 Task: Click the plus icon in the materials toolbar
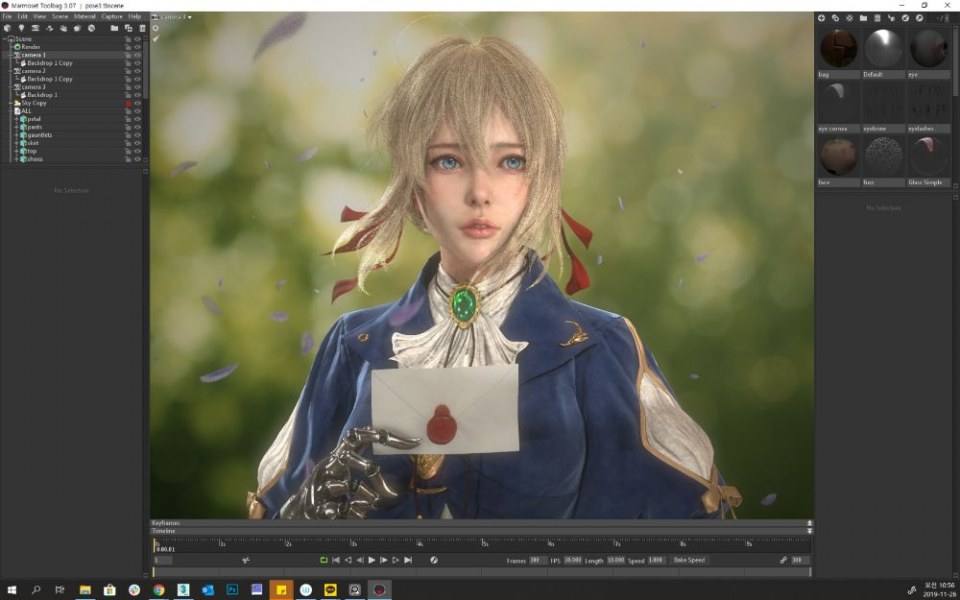(822, 18)
